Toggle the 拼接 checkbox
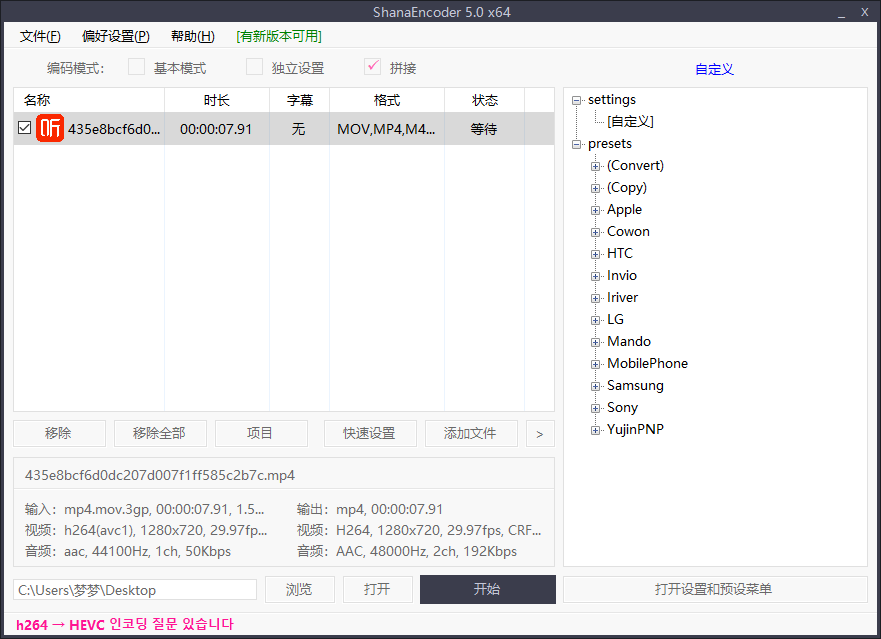 pos(373,67)
